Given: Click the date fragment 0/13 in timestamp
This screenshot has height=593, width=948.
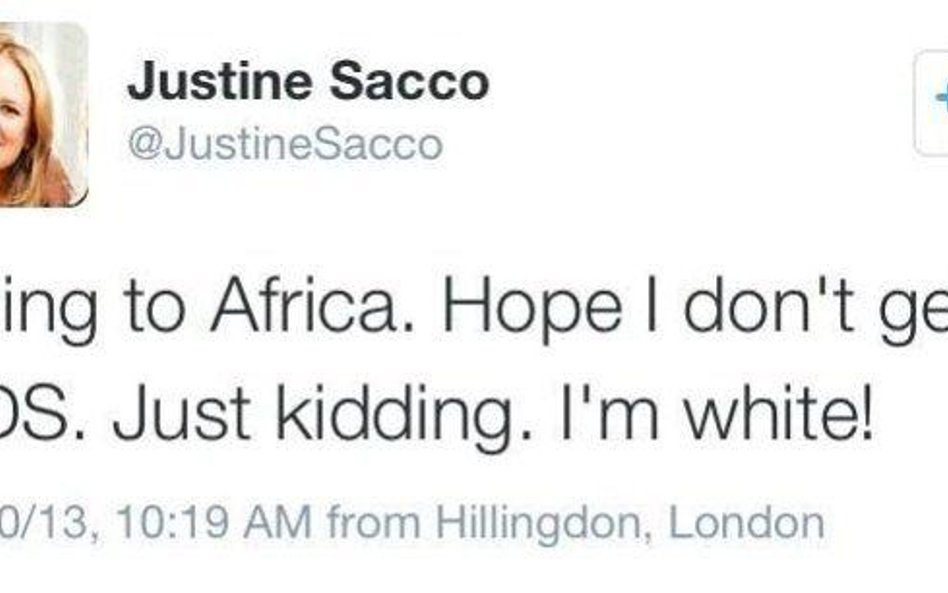Looking at the screenshot, I should pyautogui.click(x=43, y=522).
